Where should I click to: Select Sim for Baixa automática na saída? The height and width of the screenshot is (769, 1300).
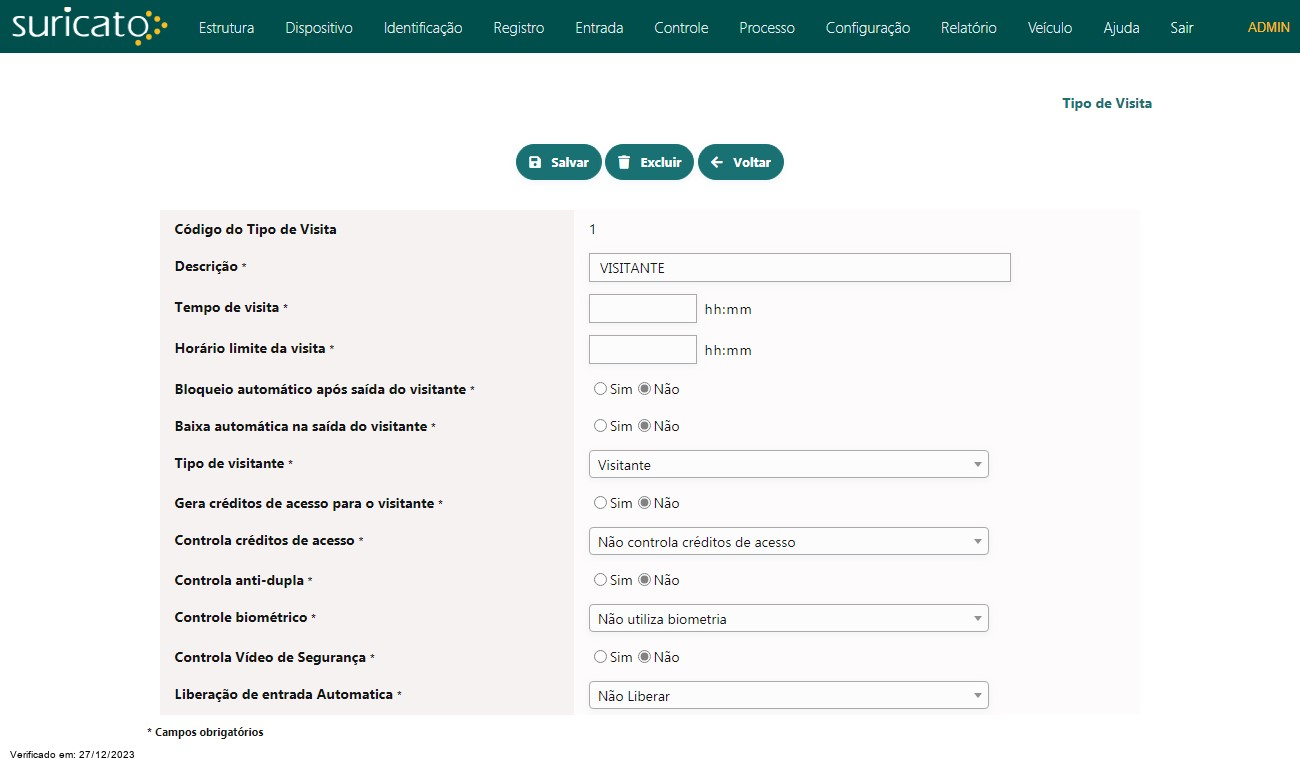click(600, 426)
